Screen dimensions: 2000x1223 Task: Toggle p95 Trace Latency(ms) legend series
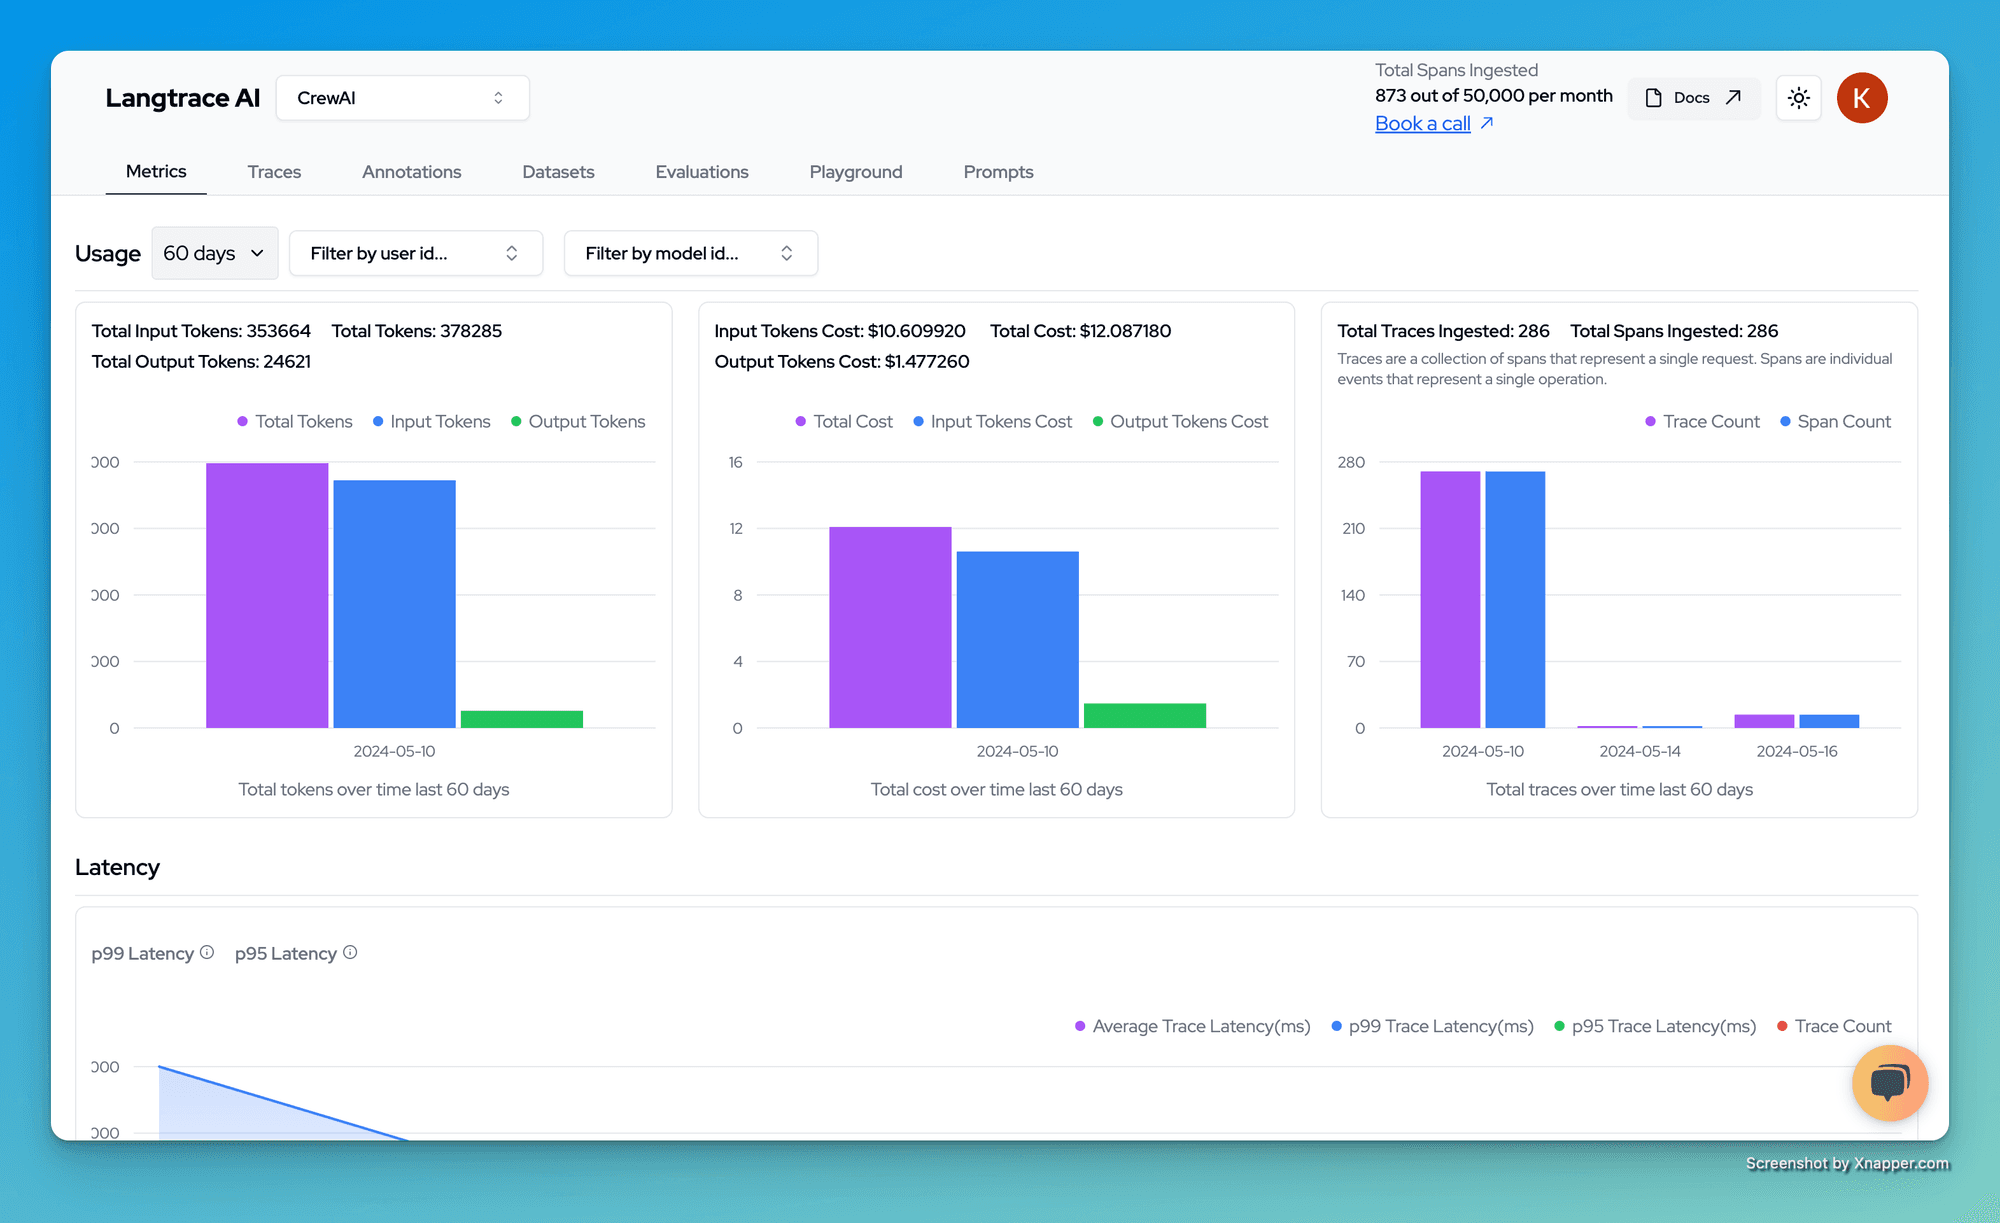pyautogui.click(x=1655, y=1026)
